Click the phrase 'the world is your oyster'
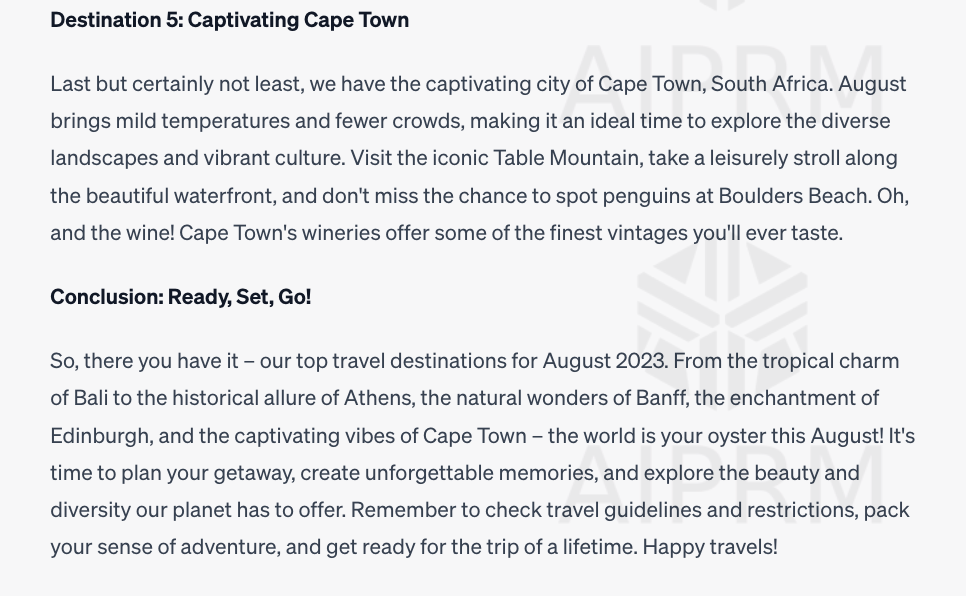Image resolution: width=966 pixels, height=596 pixels. pyautogui.click(x=657, y=436)
